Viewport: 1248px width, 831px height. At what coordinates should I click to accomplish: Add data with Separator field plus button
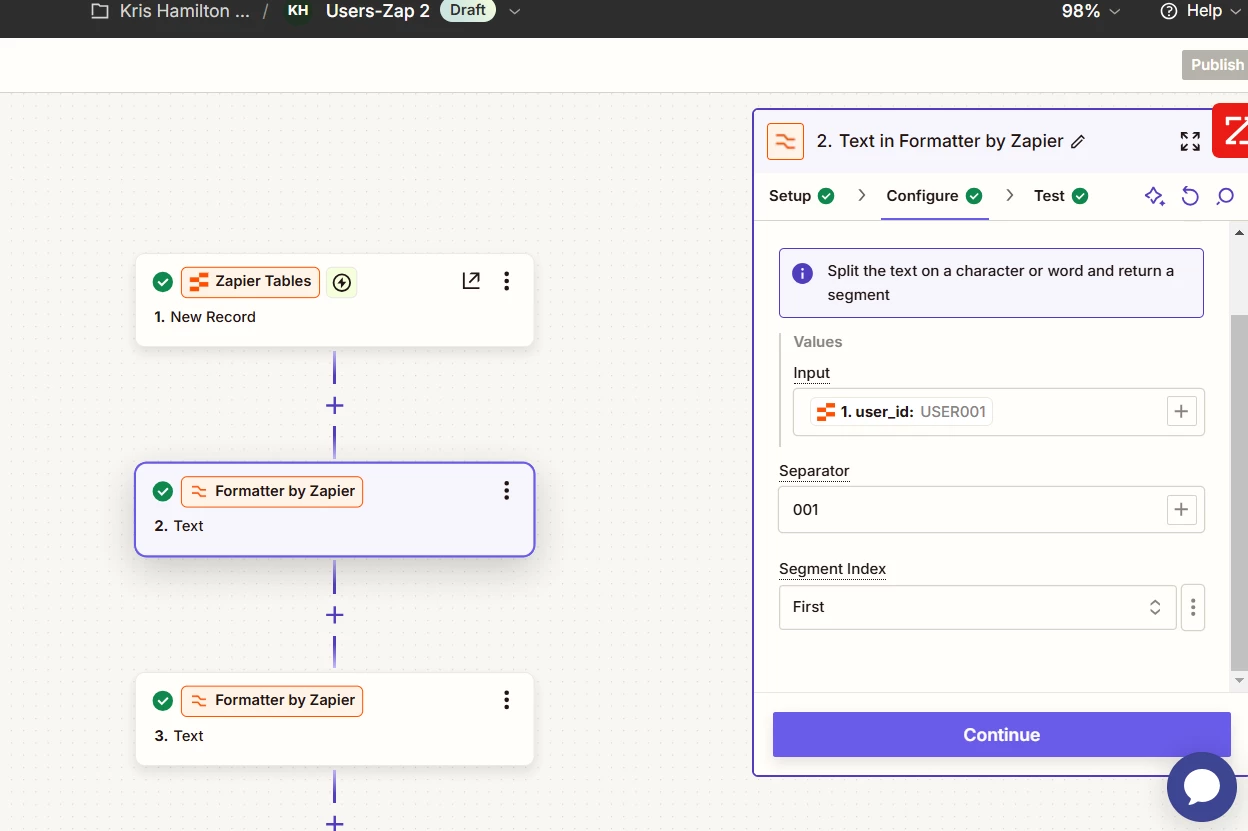point(1182,510)
